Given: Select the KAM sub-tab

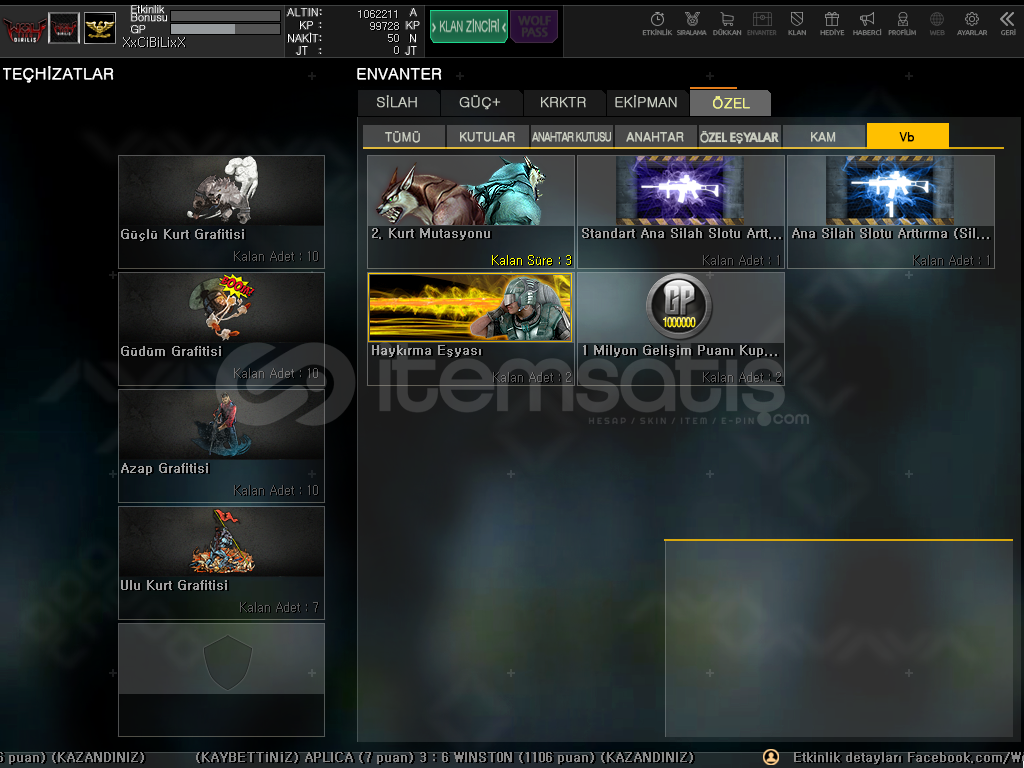Looking at the screenshot, I should 823,136.
